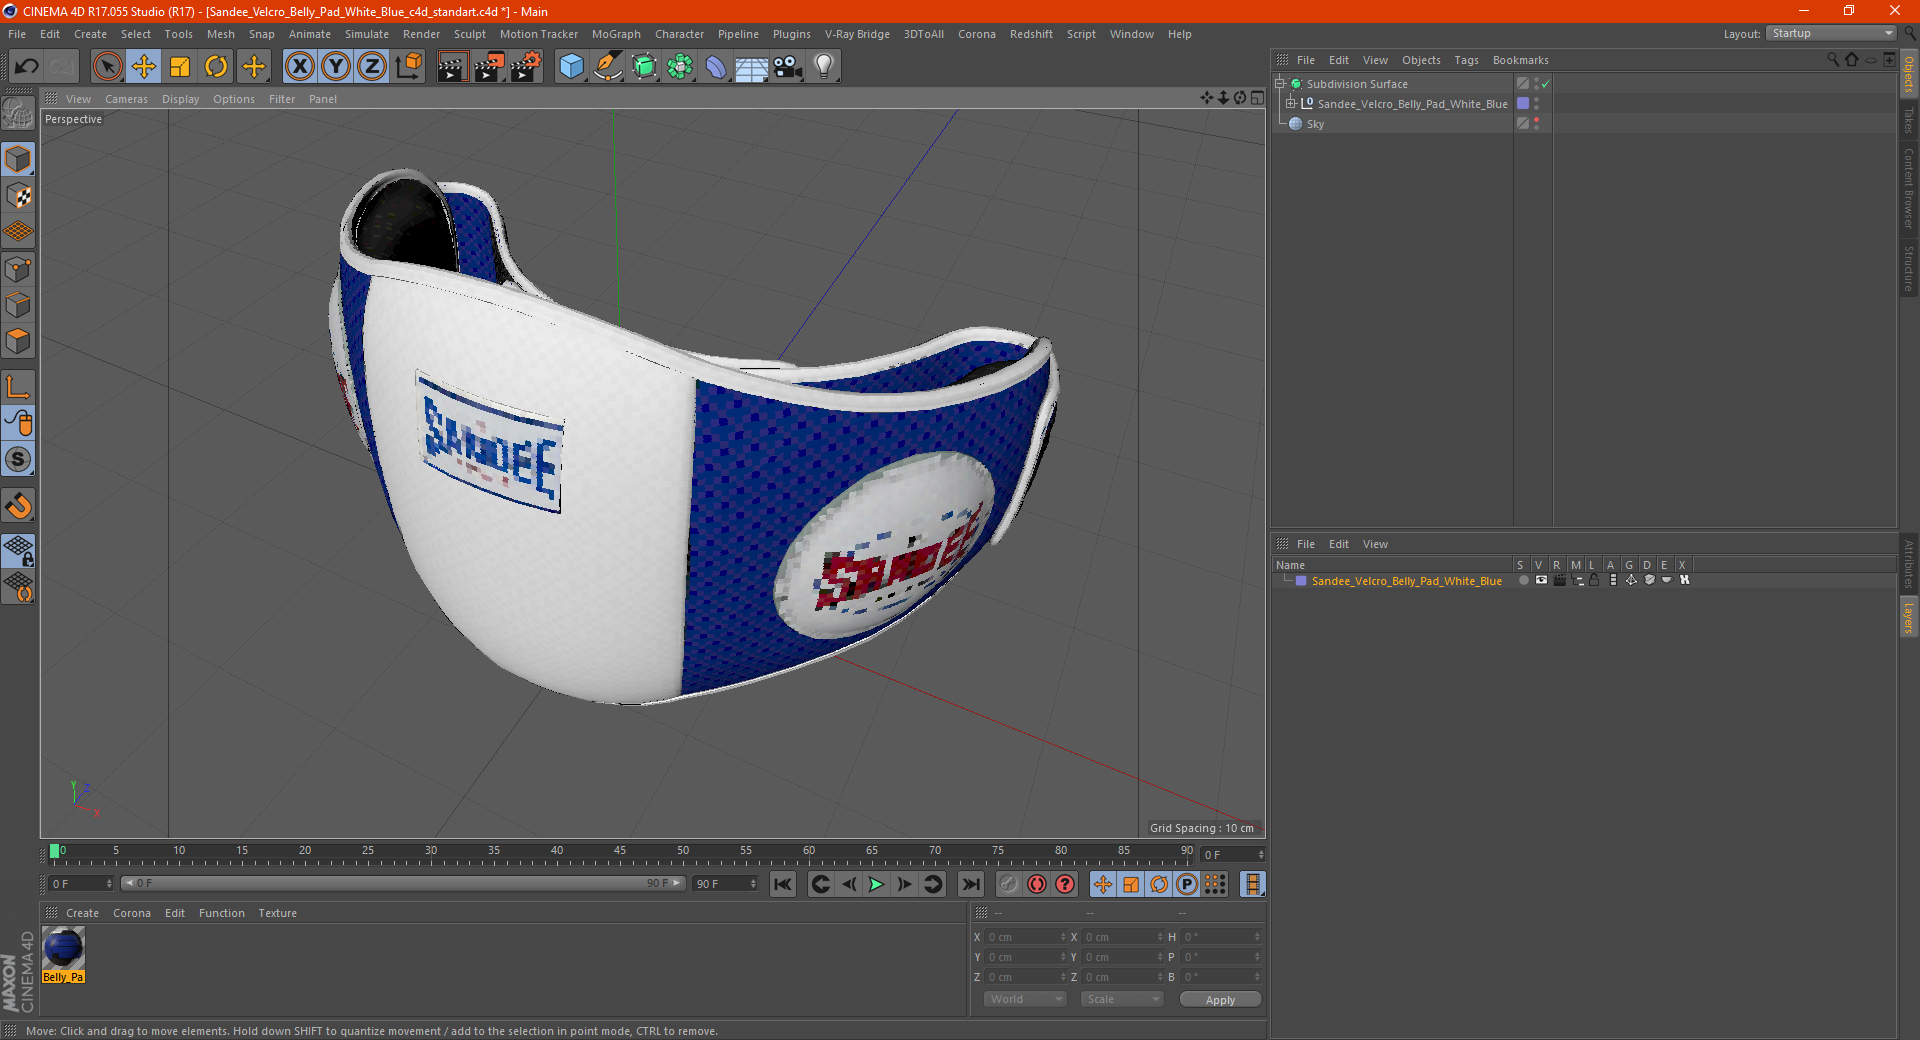Add Floor environment object icon
This screenshot has width=1920, height=1040.
[752, 67]
